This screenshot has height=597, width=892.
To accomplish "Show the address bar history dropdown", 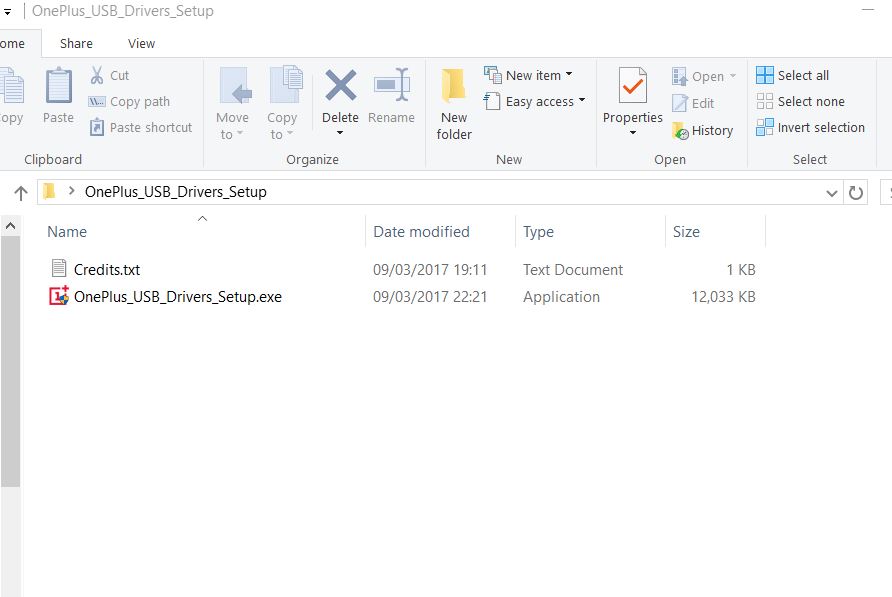I will pos(831,193).
